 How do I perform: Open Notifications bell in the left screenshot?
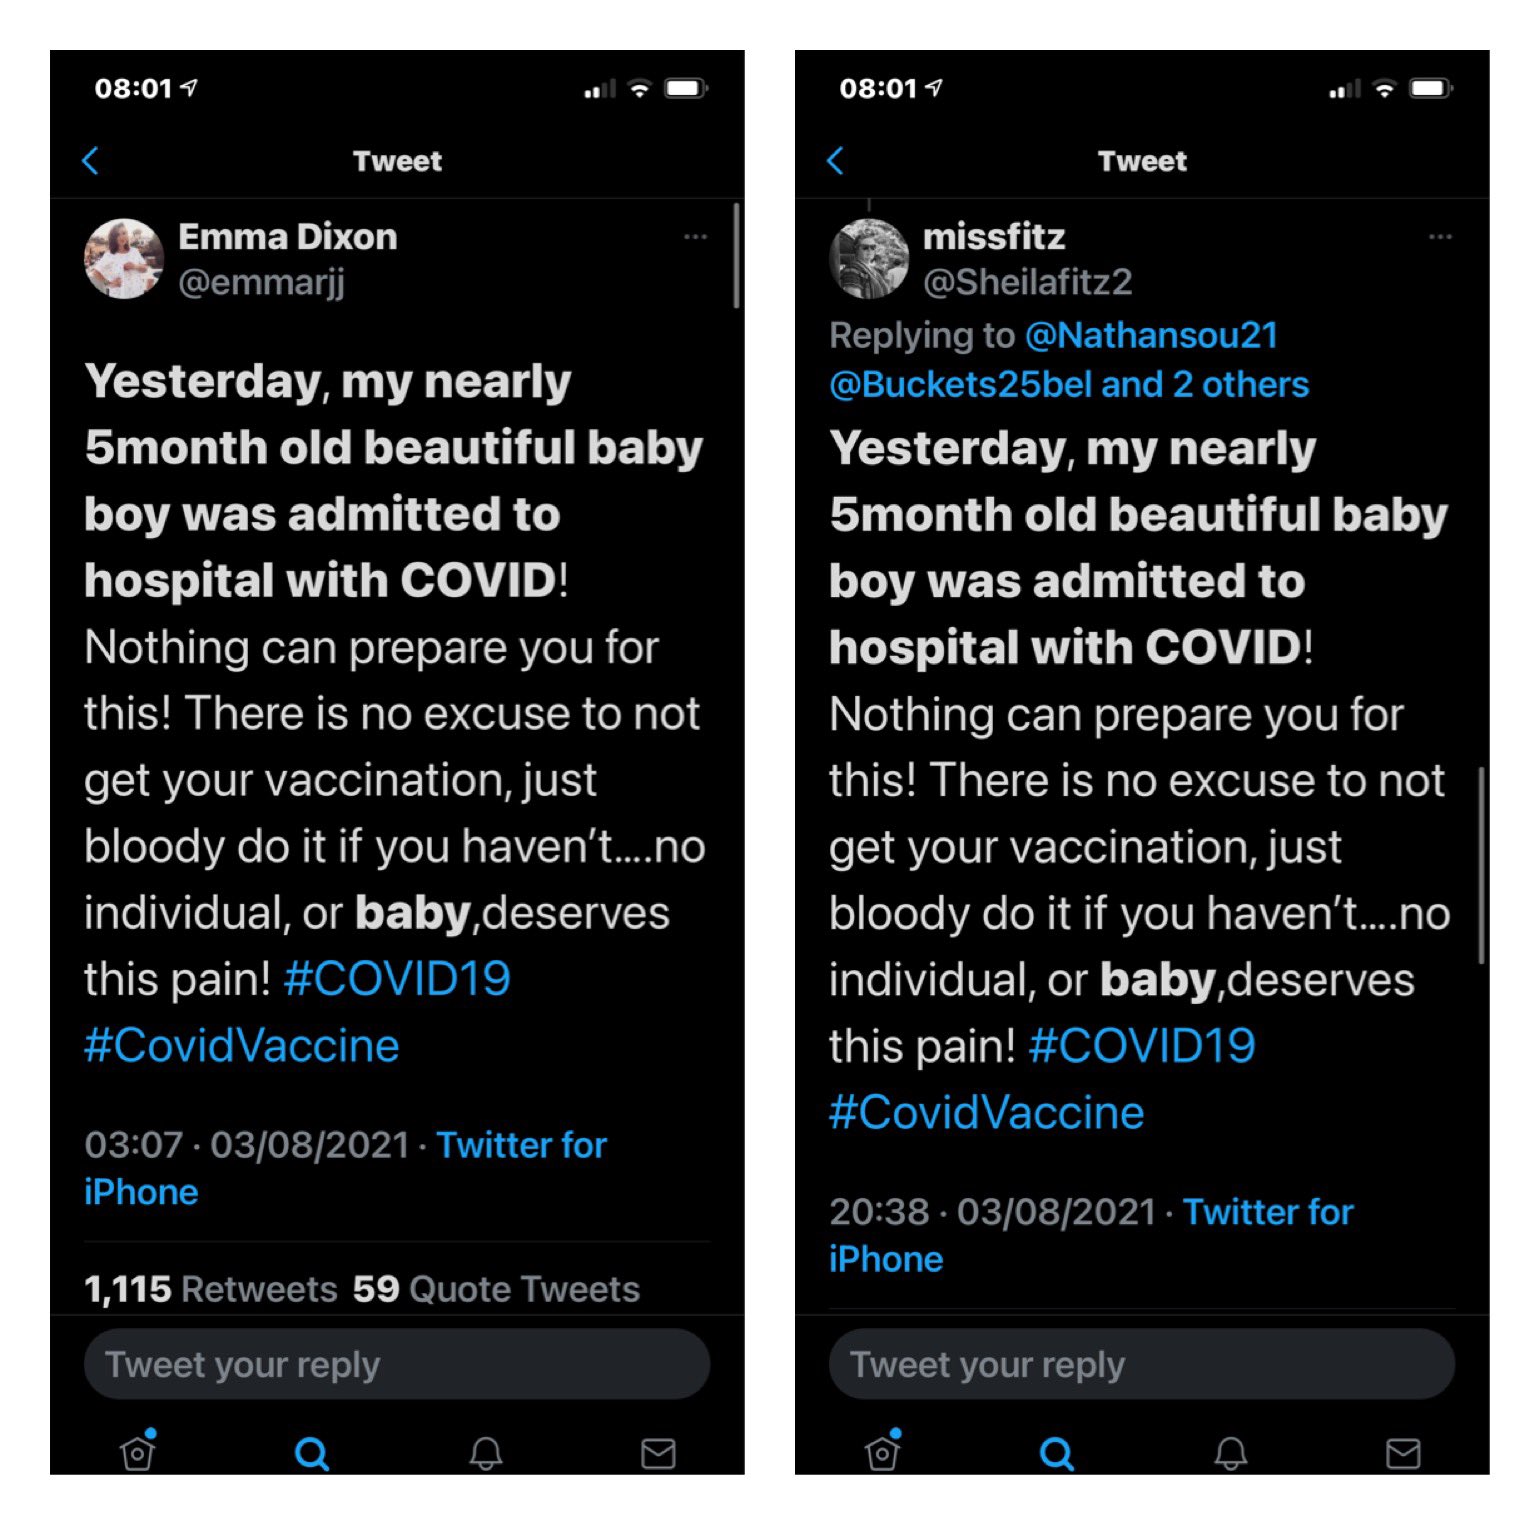click(x=486, y=1452)
